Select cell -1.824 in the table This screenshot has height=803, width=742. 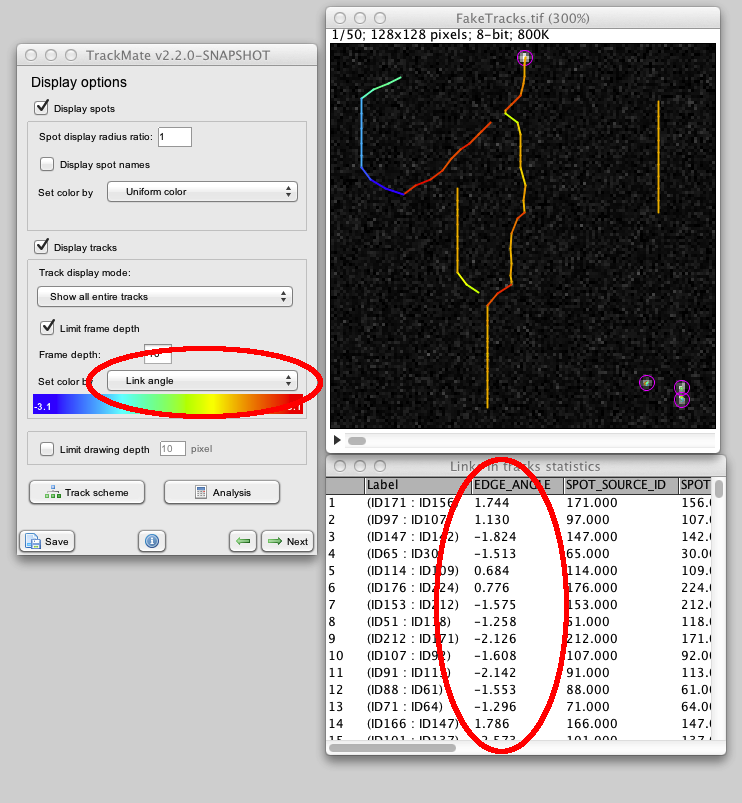(x=495, y=536)
